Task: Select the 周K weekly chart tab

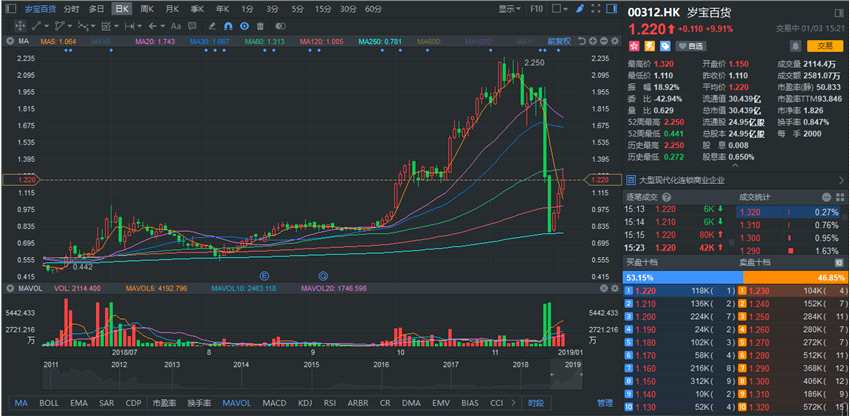Action: point(147,9)
